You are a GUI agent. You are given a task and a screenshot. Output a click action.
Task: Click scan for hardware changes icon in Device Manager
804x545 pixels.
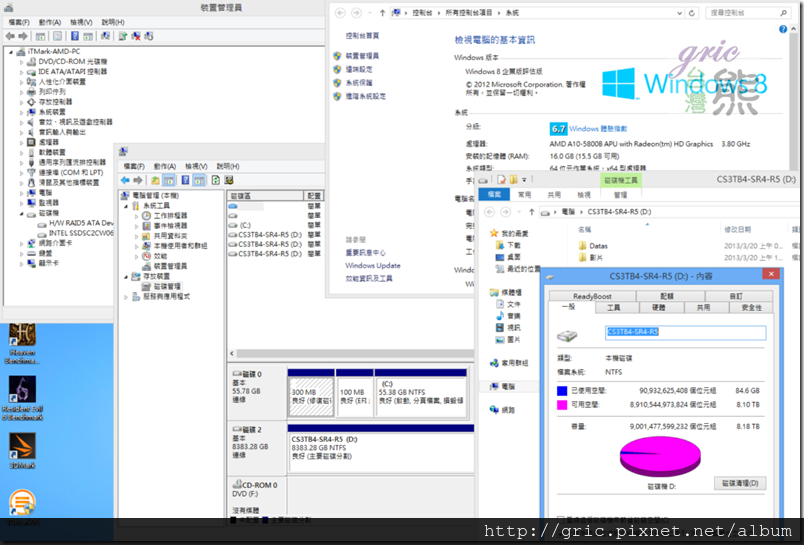click(x=149, y=36)
